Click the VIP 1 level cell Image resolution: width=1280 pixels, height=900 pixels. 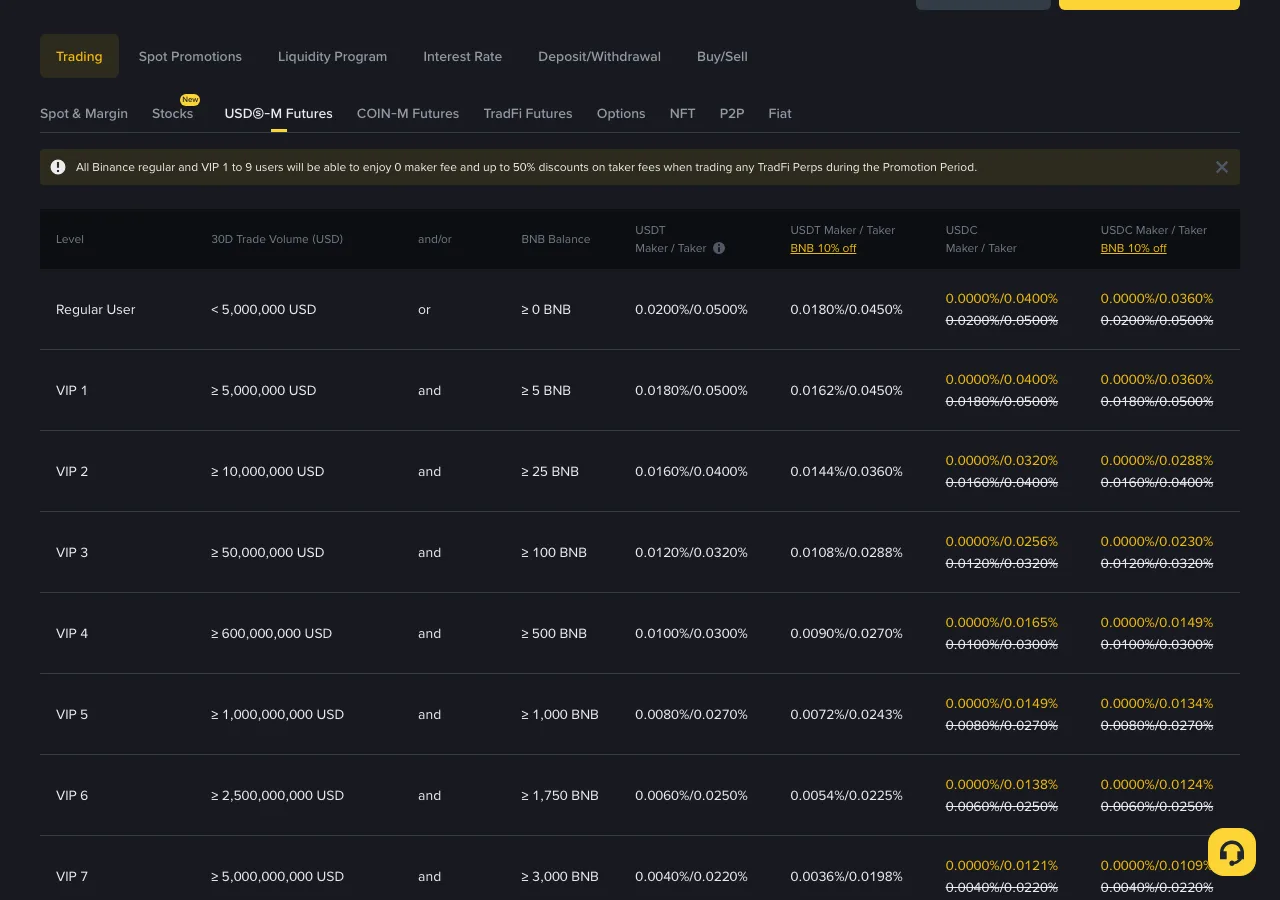72,390
